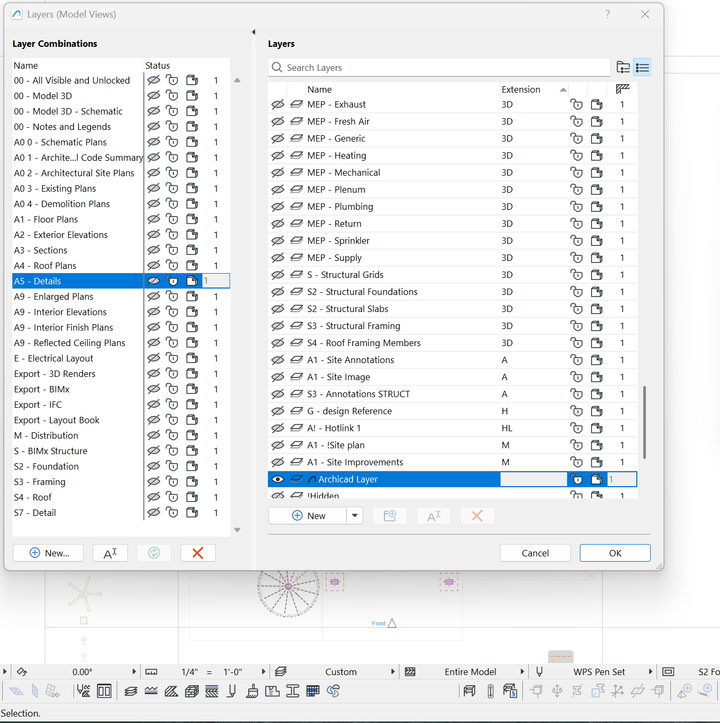Show the MEP - Exhaust layer
Viewport: 720px width, 723px height.
click(x=277, y=105)
